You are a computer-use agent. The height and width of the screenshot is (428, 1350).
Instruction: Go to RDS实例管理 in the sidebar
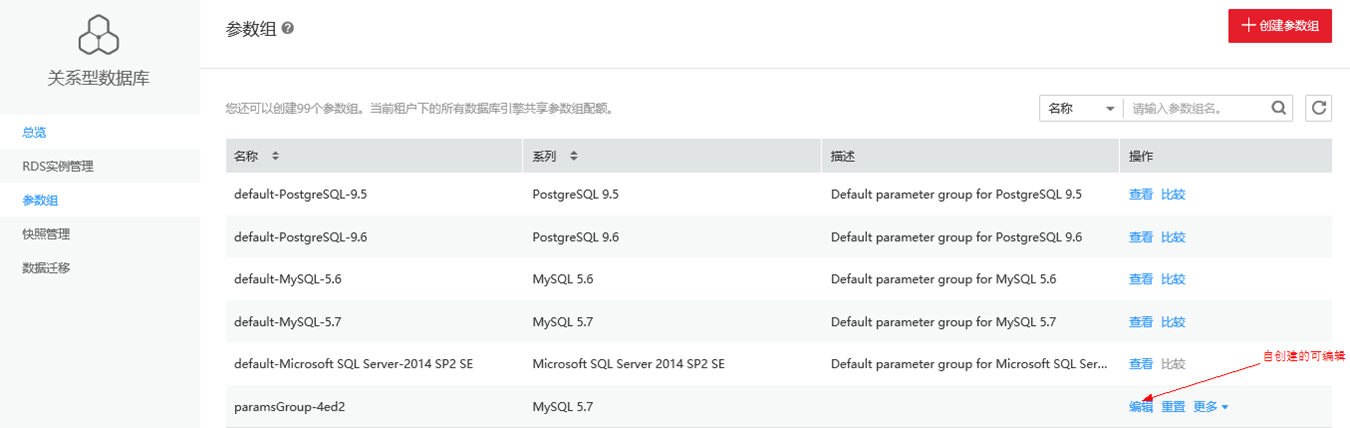[x=58, y=166]
